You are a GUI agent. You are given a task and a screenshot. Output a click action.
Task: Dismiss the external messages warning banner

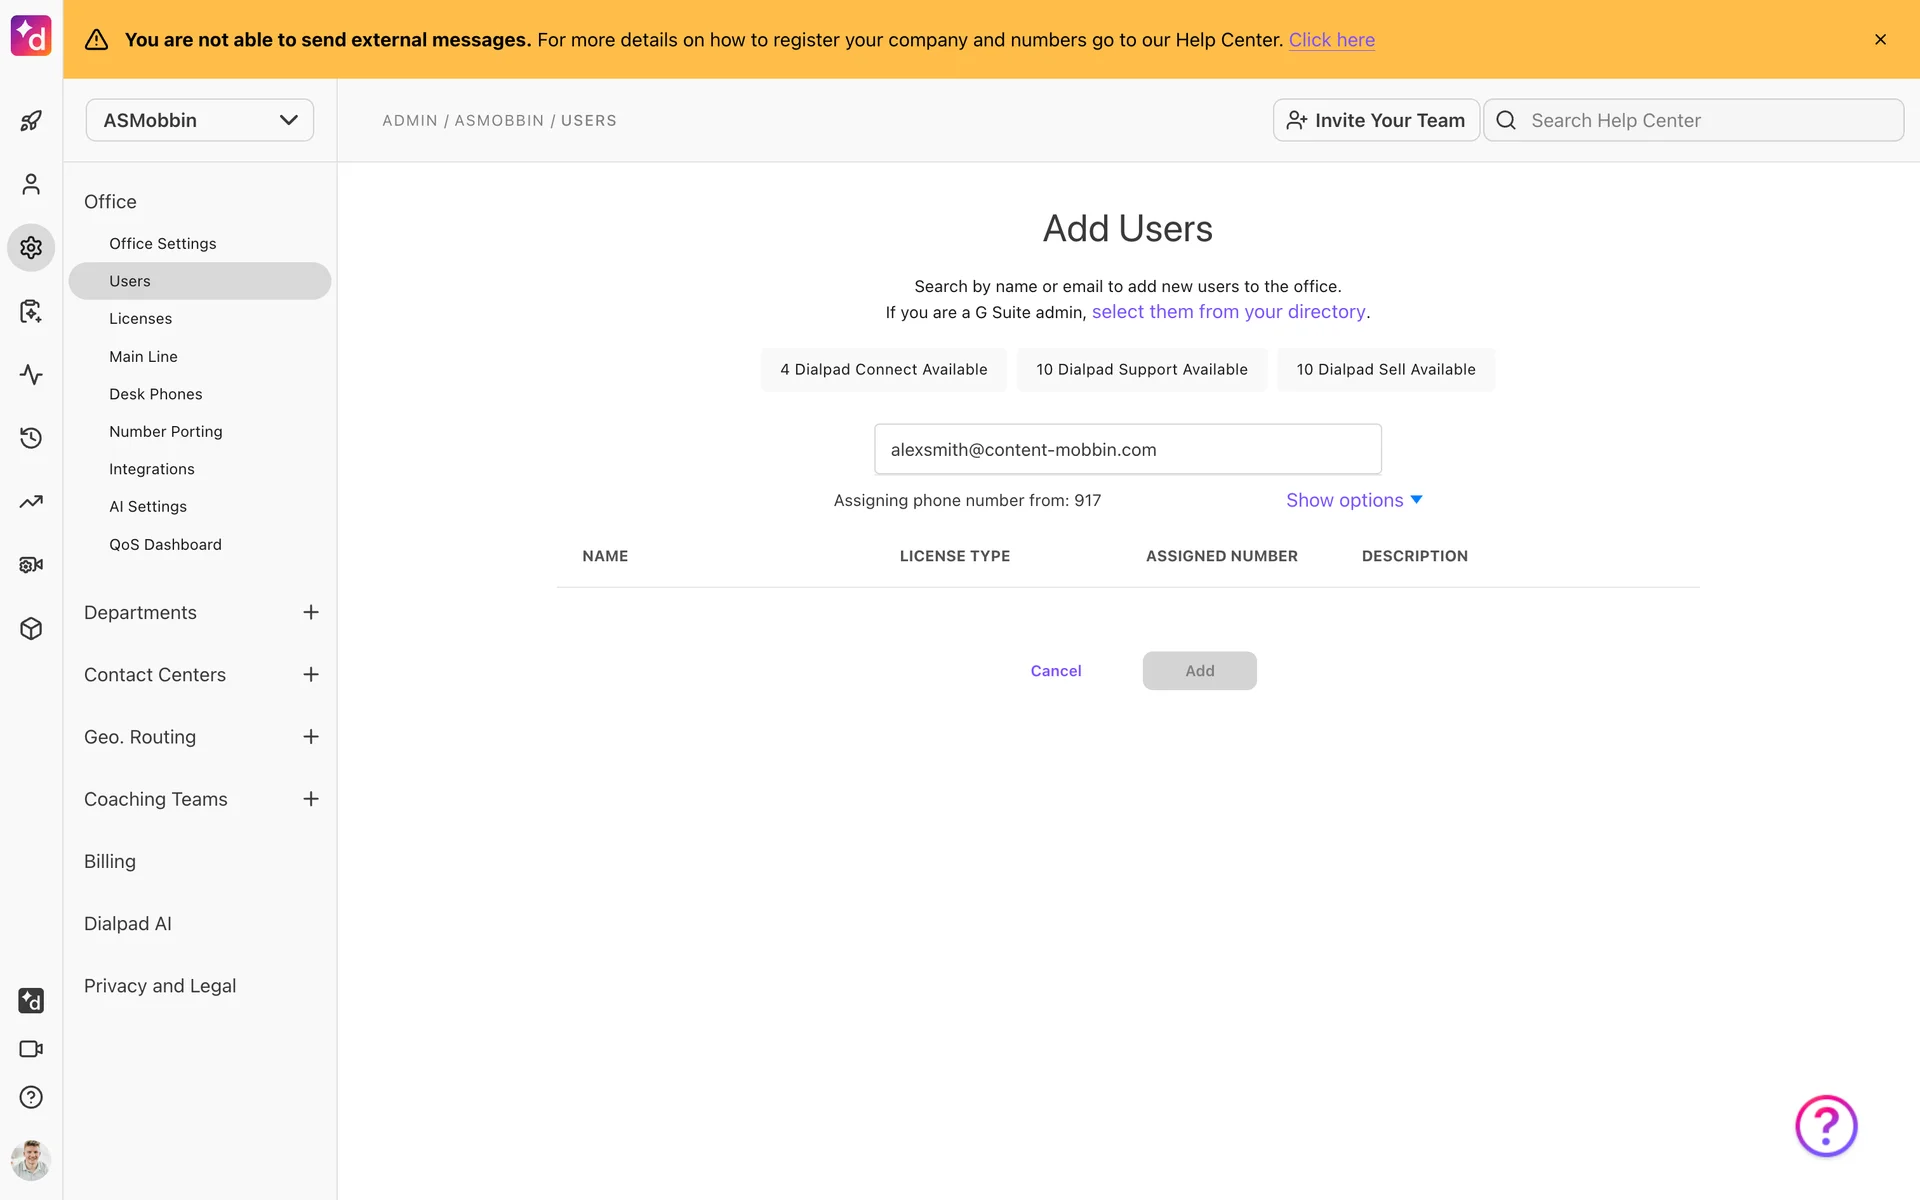1880,39
